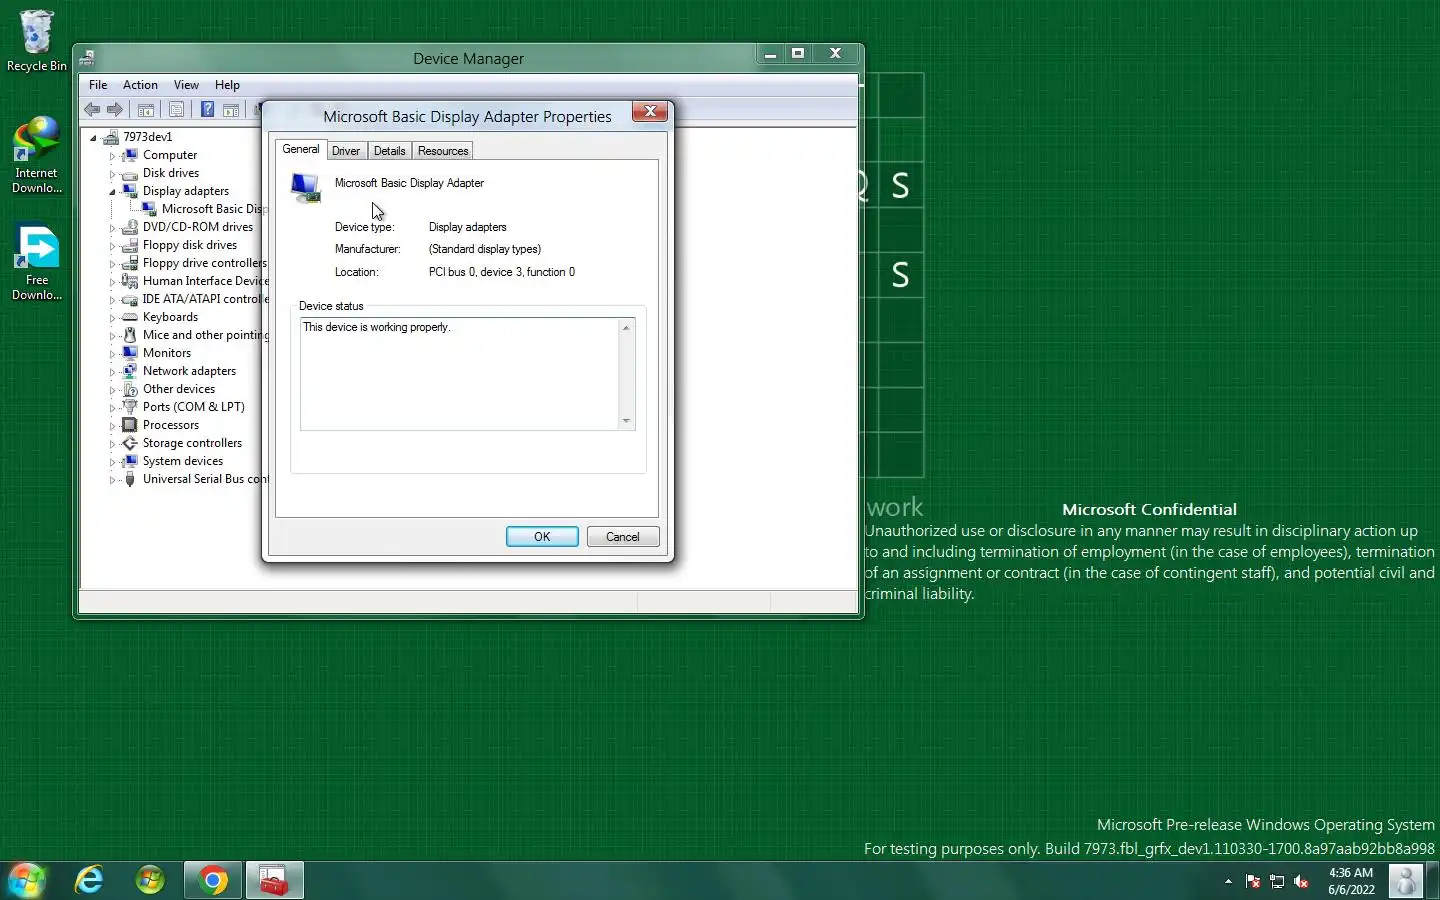Toggle the show/hide console tree toolbar icon
Screen dimensions: 1440x900
point(146,110)
